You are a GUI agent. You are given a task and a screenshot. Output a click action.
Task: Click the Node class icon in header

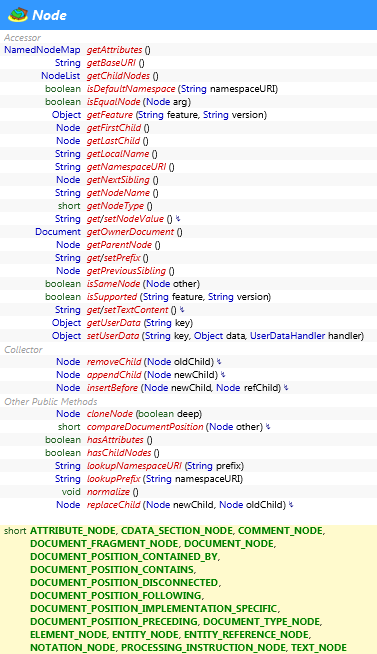[18, 15]
